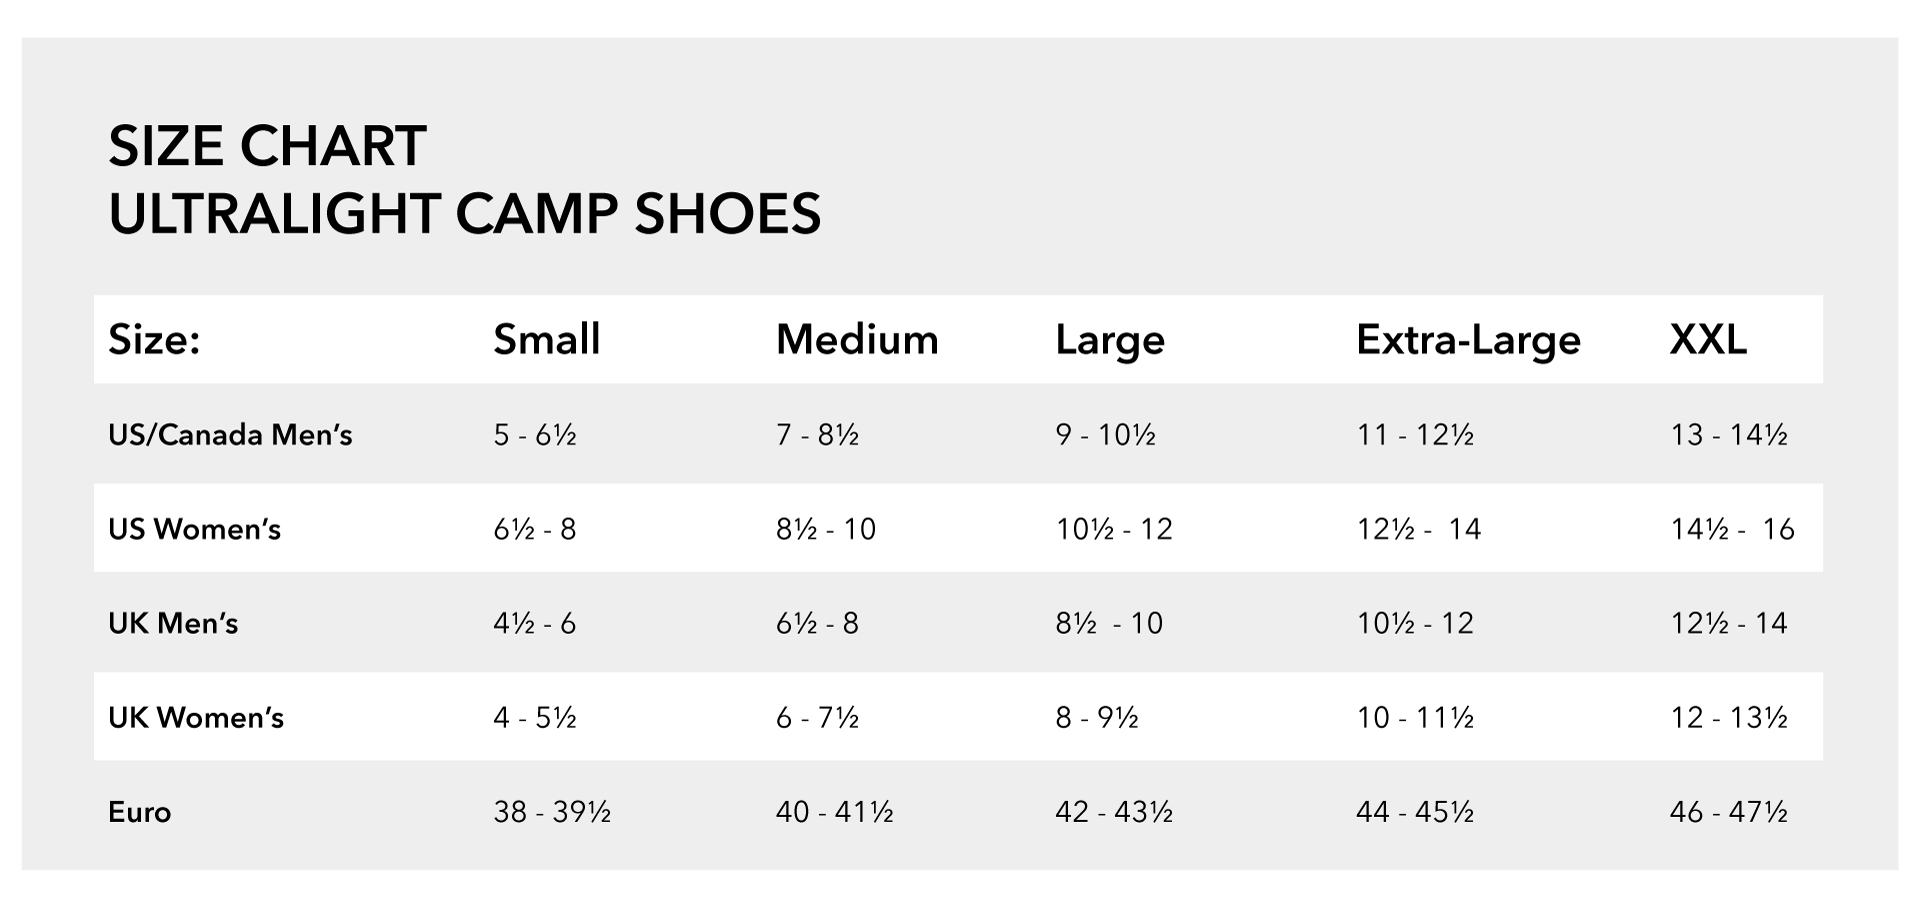Viewport: 1920px width, 910px height.
Task: Select the Extra-Large column header
Action: tap(1468, 341)
